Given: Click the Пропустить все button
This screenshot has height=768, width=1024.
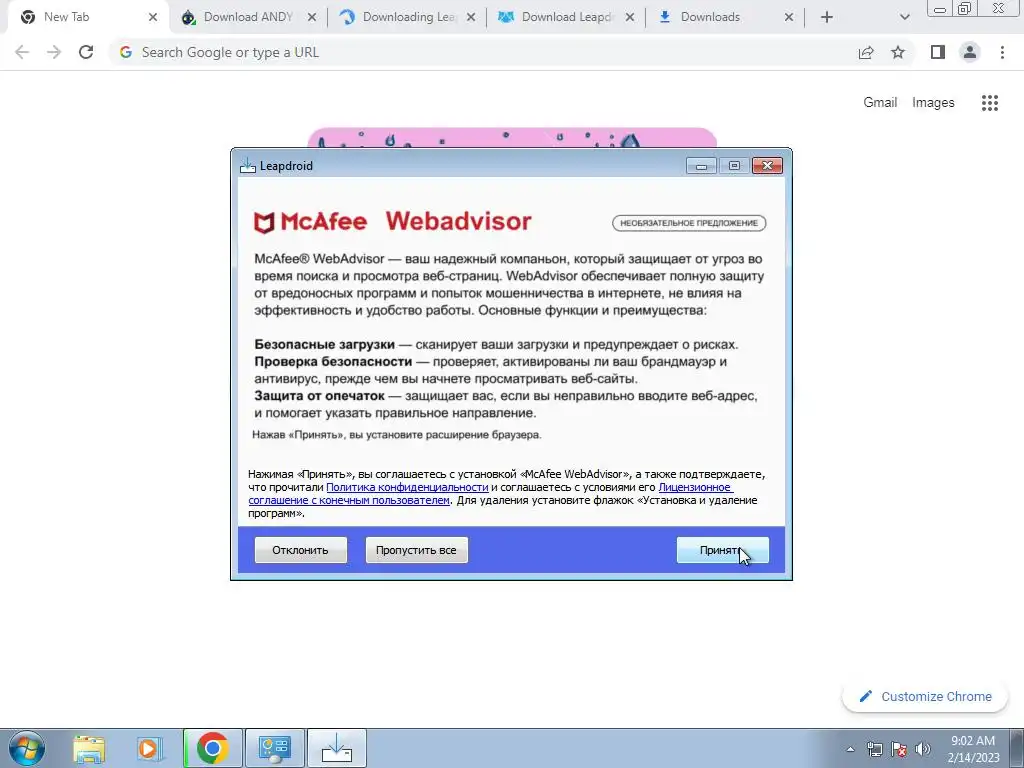Looking at the screenshot, I should click(416, 550).
